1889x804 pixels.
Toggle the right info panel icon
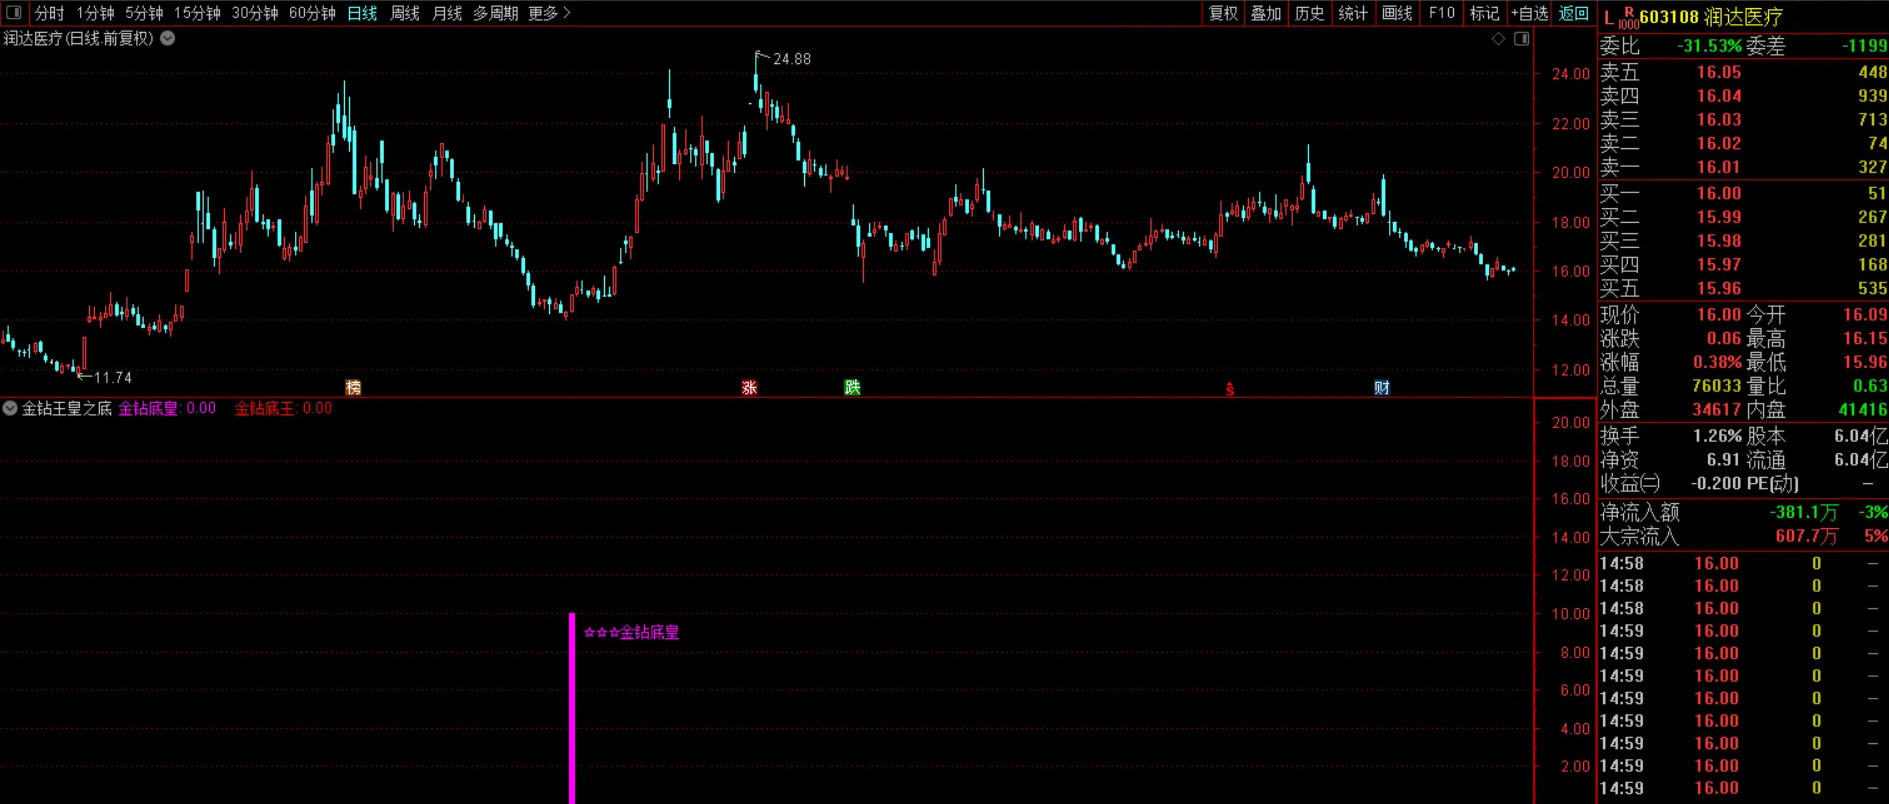point(1522,39)
